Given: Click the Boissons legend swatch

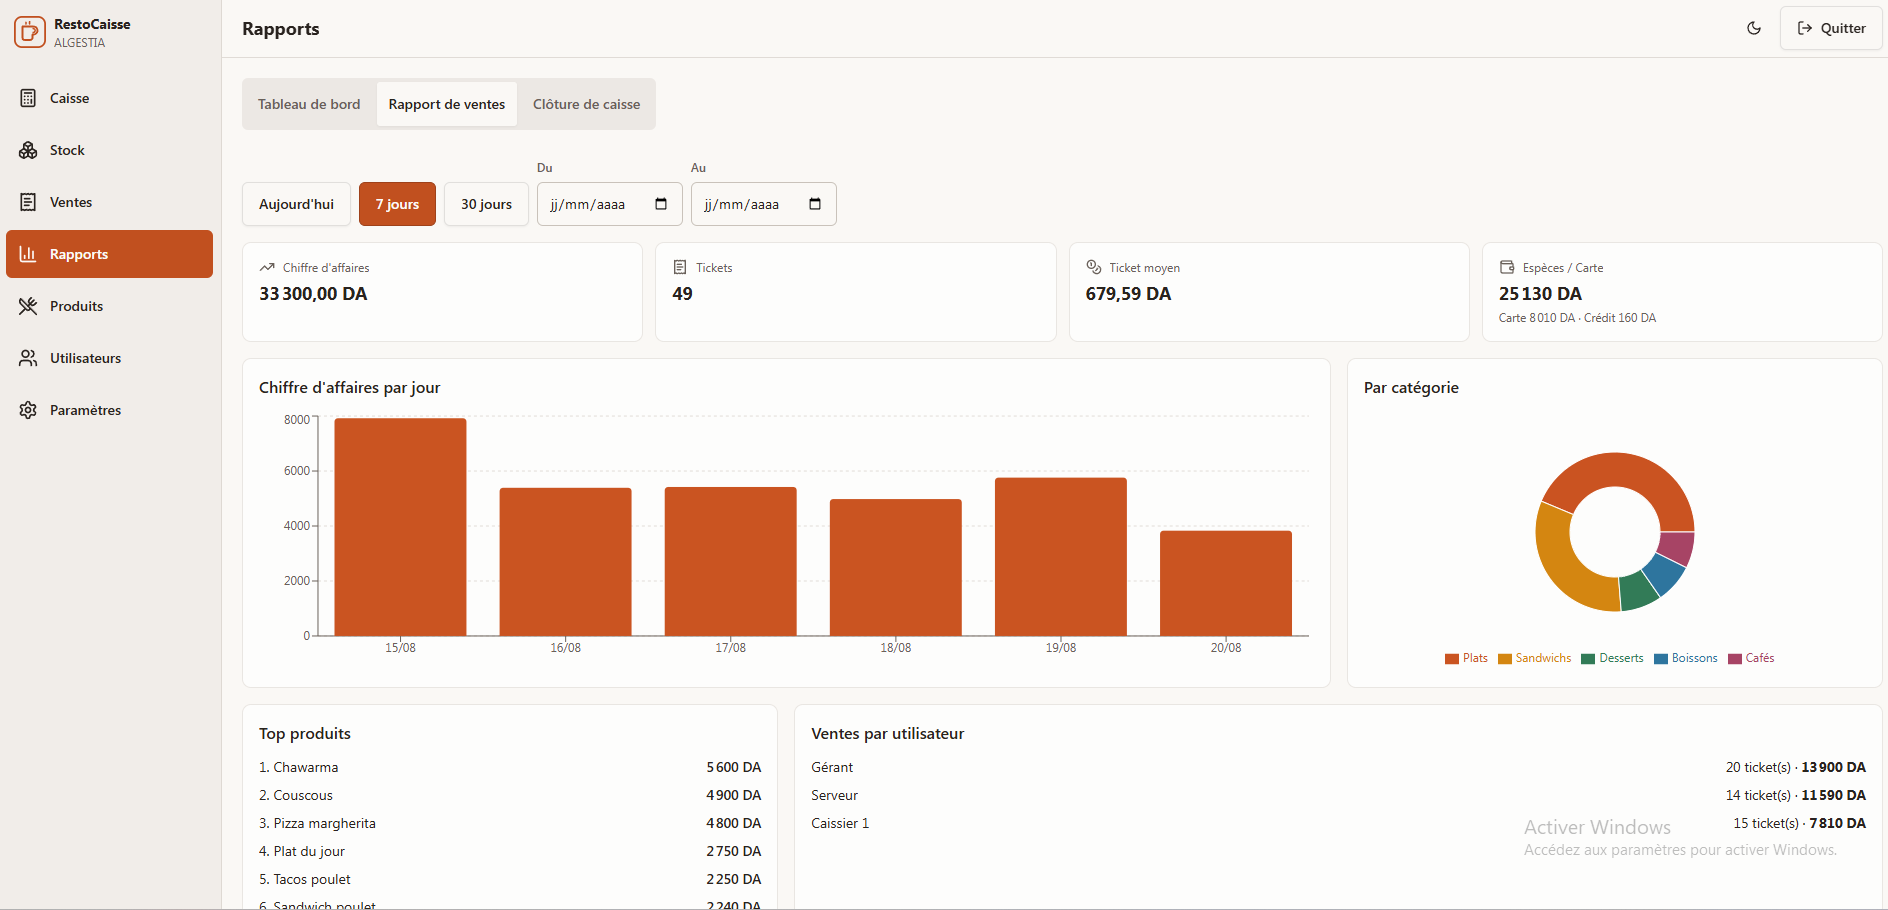Looking at the screenshot, I should point(1661,658).
